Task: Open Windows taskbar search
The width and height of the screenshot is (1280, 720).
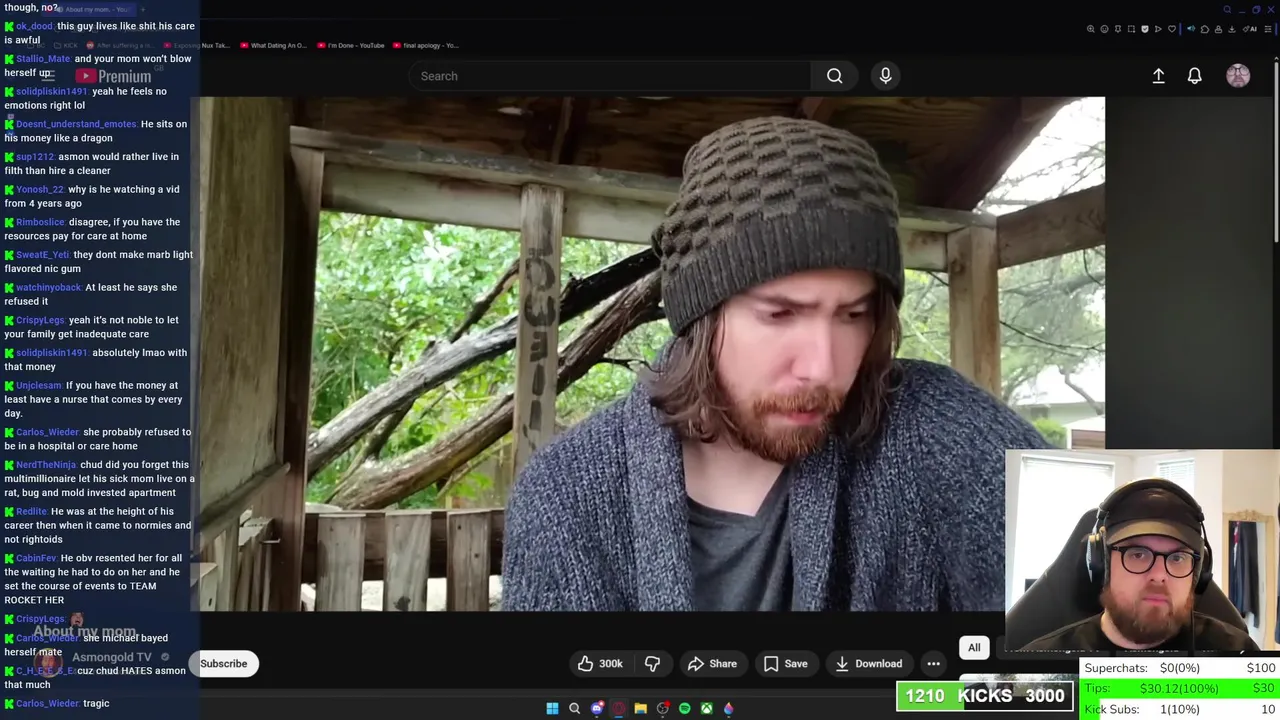Action: coord(574,708)
